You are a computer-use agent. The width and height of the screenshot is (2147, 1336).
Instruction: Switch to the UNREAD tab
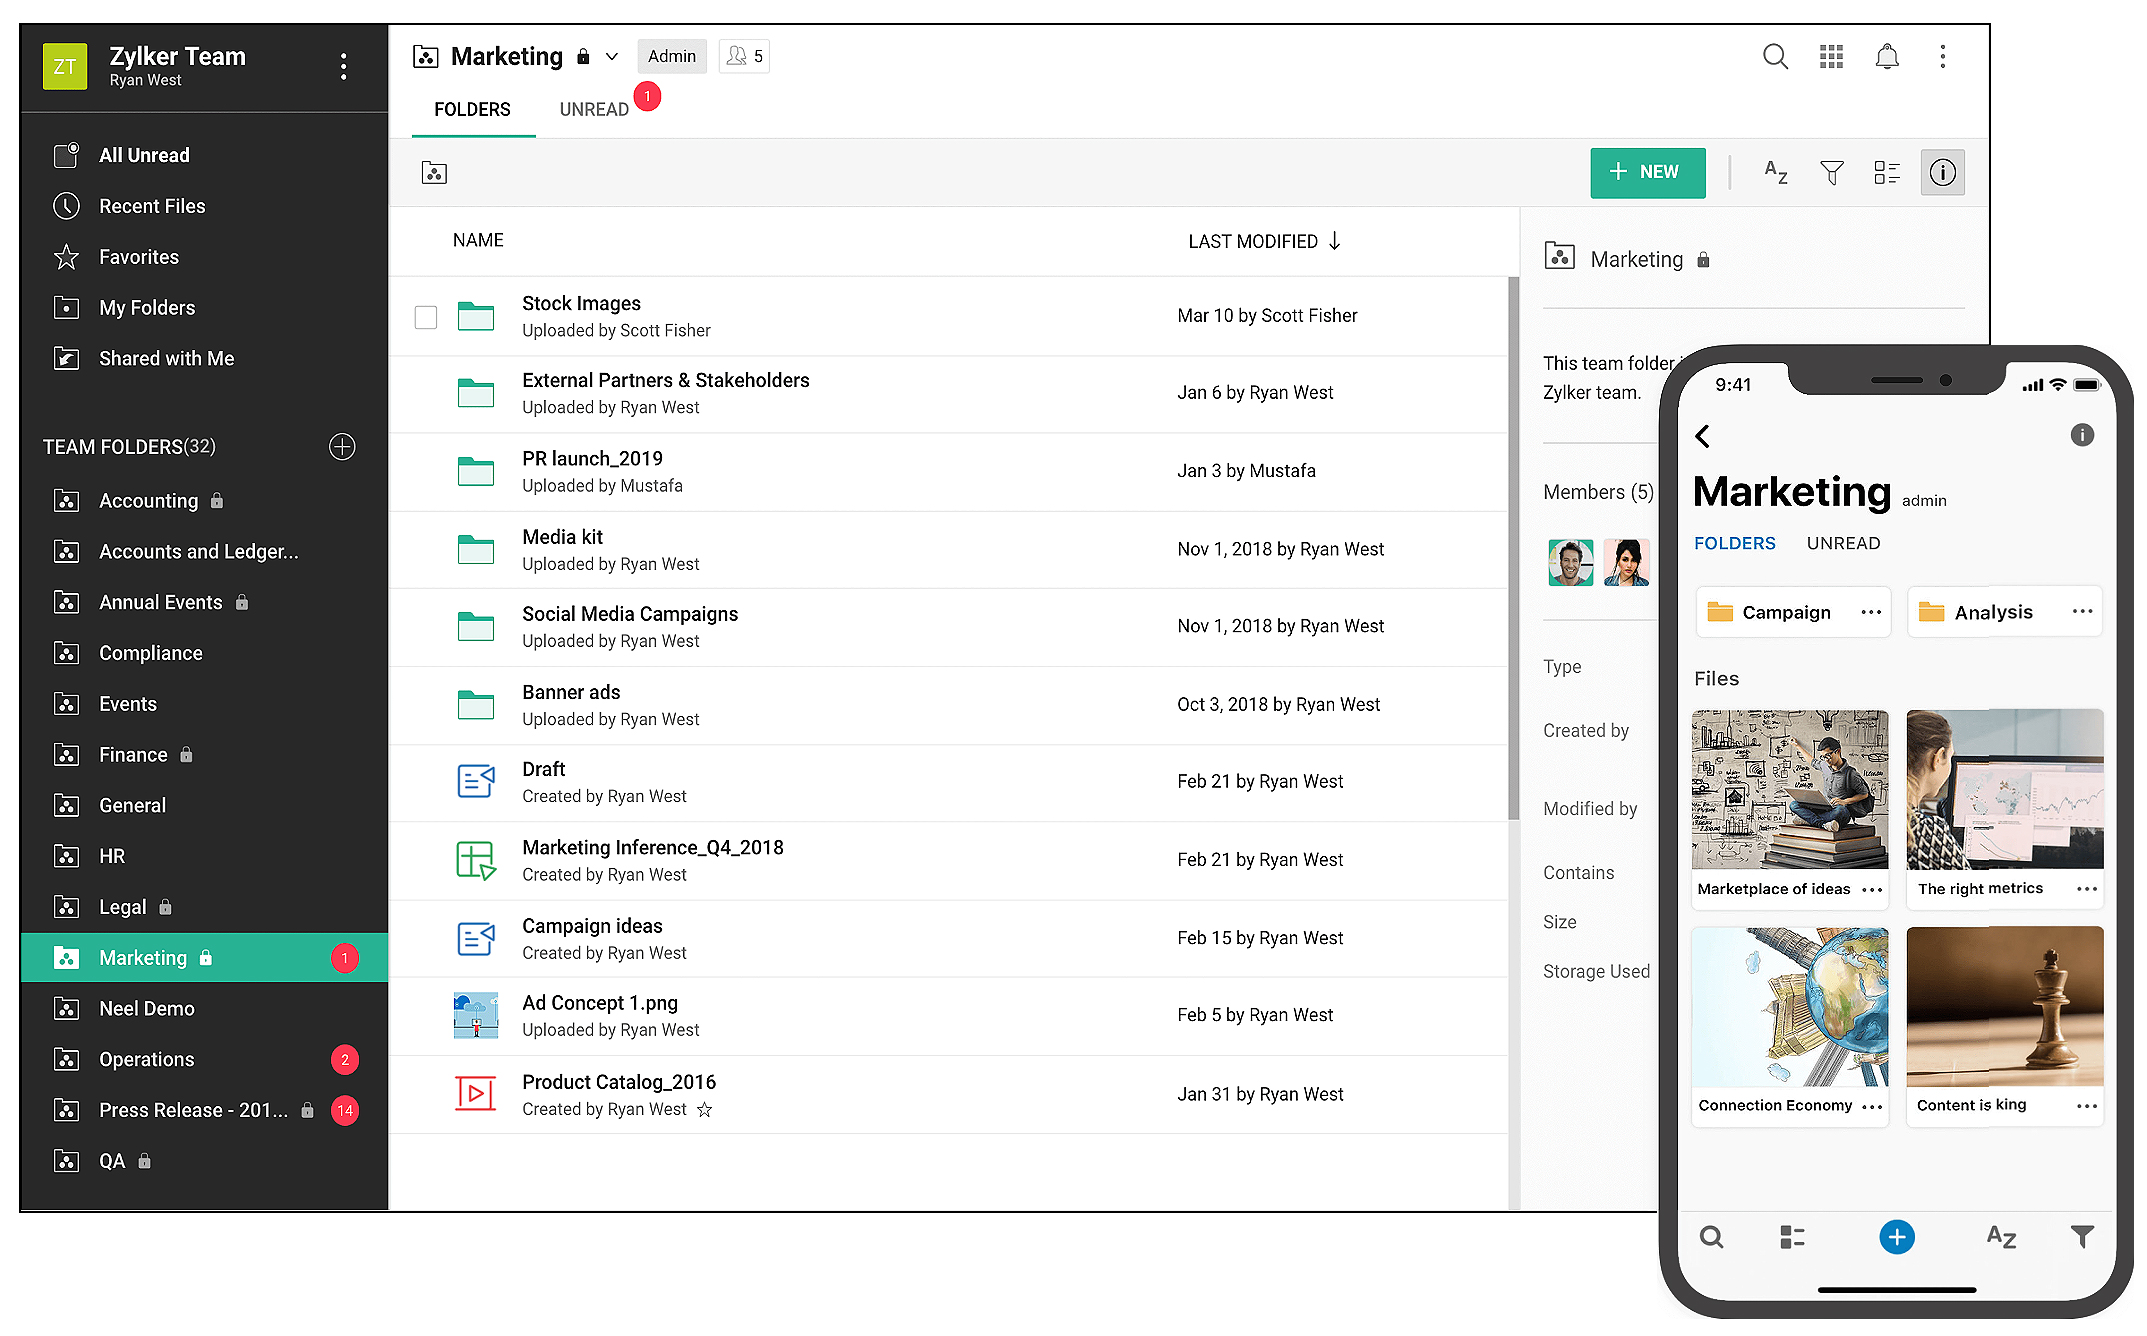pyautogui.click(x=594, y=110)
